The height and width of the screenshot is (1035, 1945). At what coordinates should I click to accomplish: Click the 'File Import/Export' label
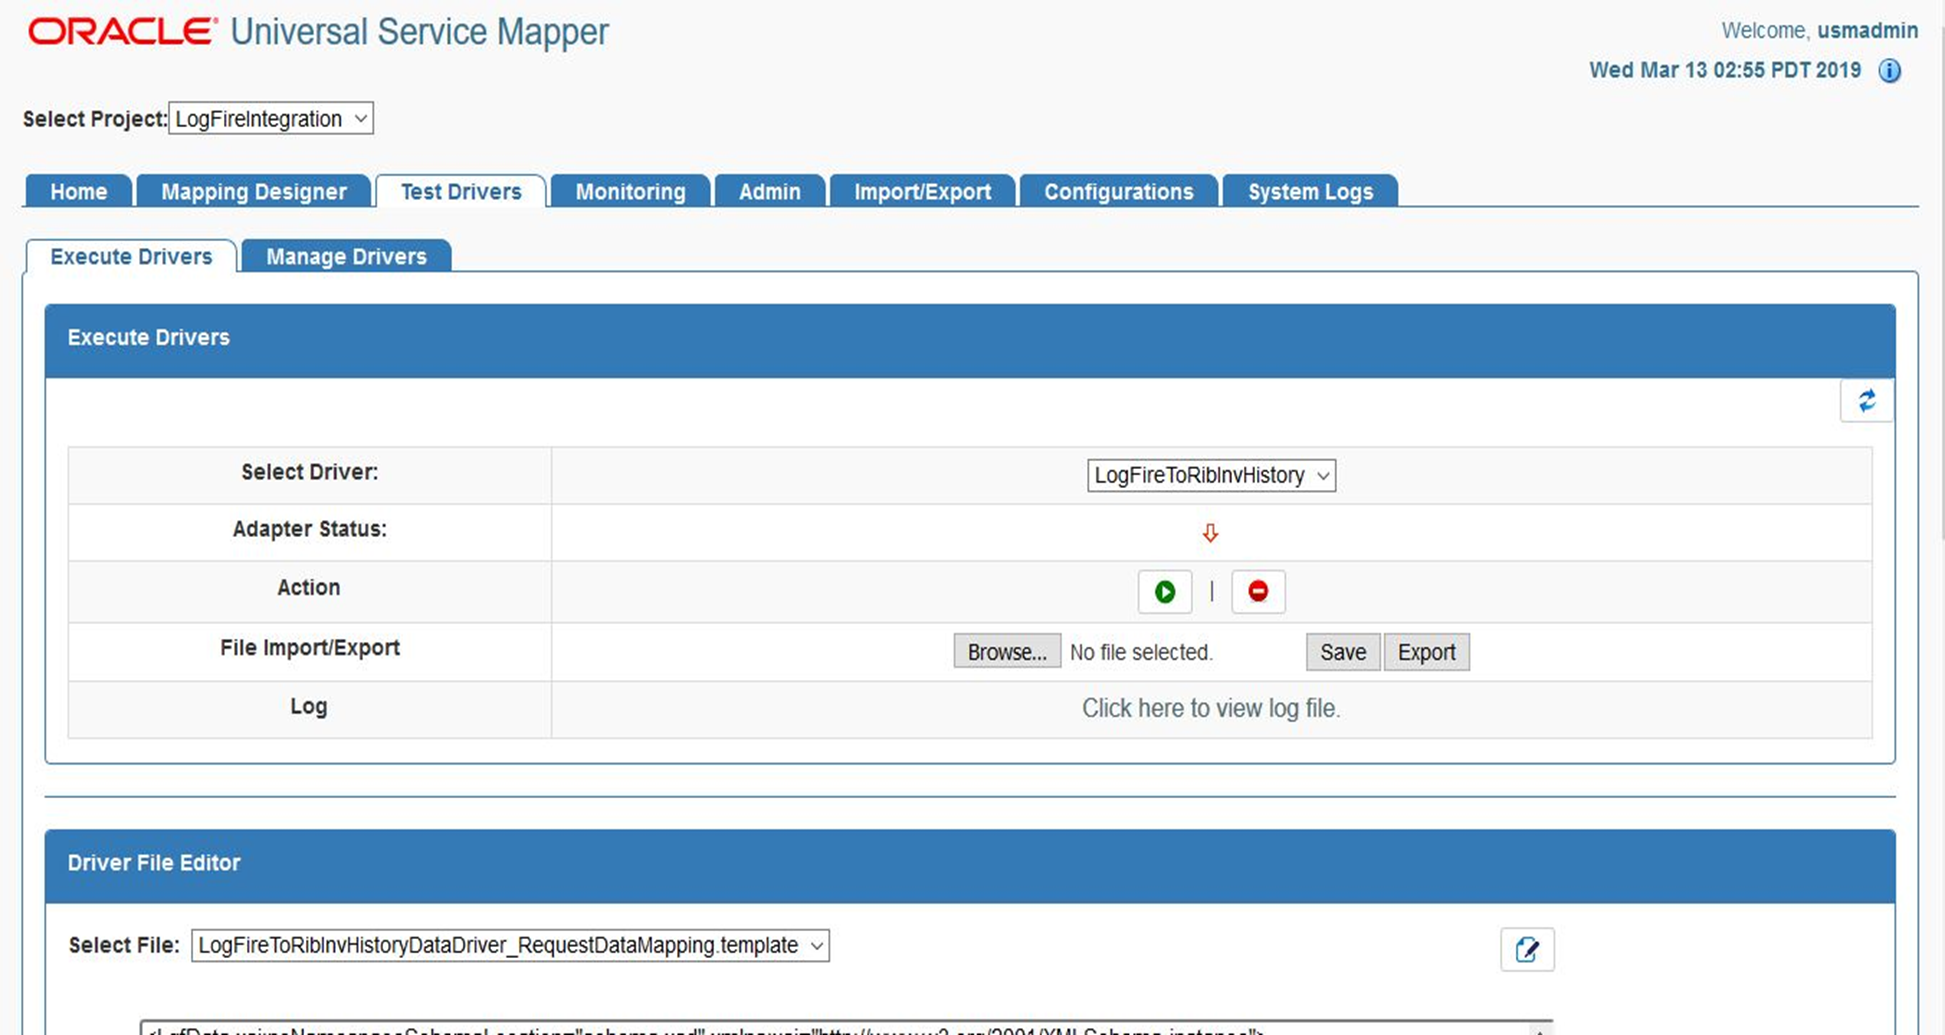click(x=310, y=648)
